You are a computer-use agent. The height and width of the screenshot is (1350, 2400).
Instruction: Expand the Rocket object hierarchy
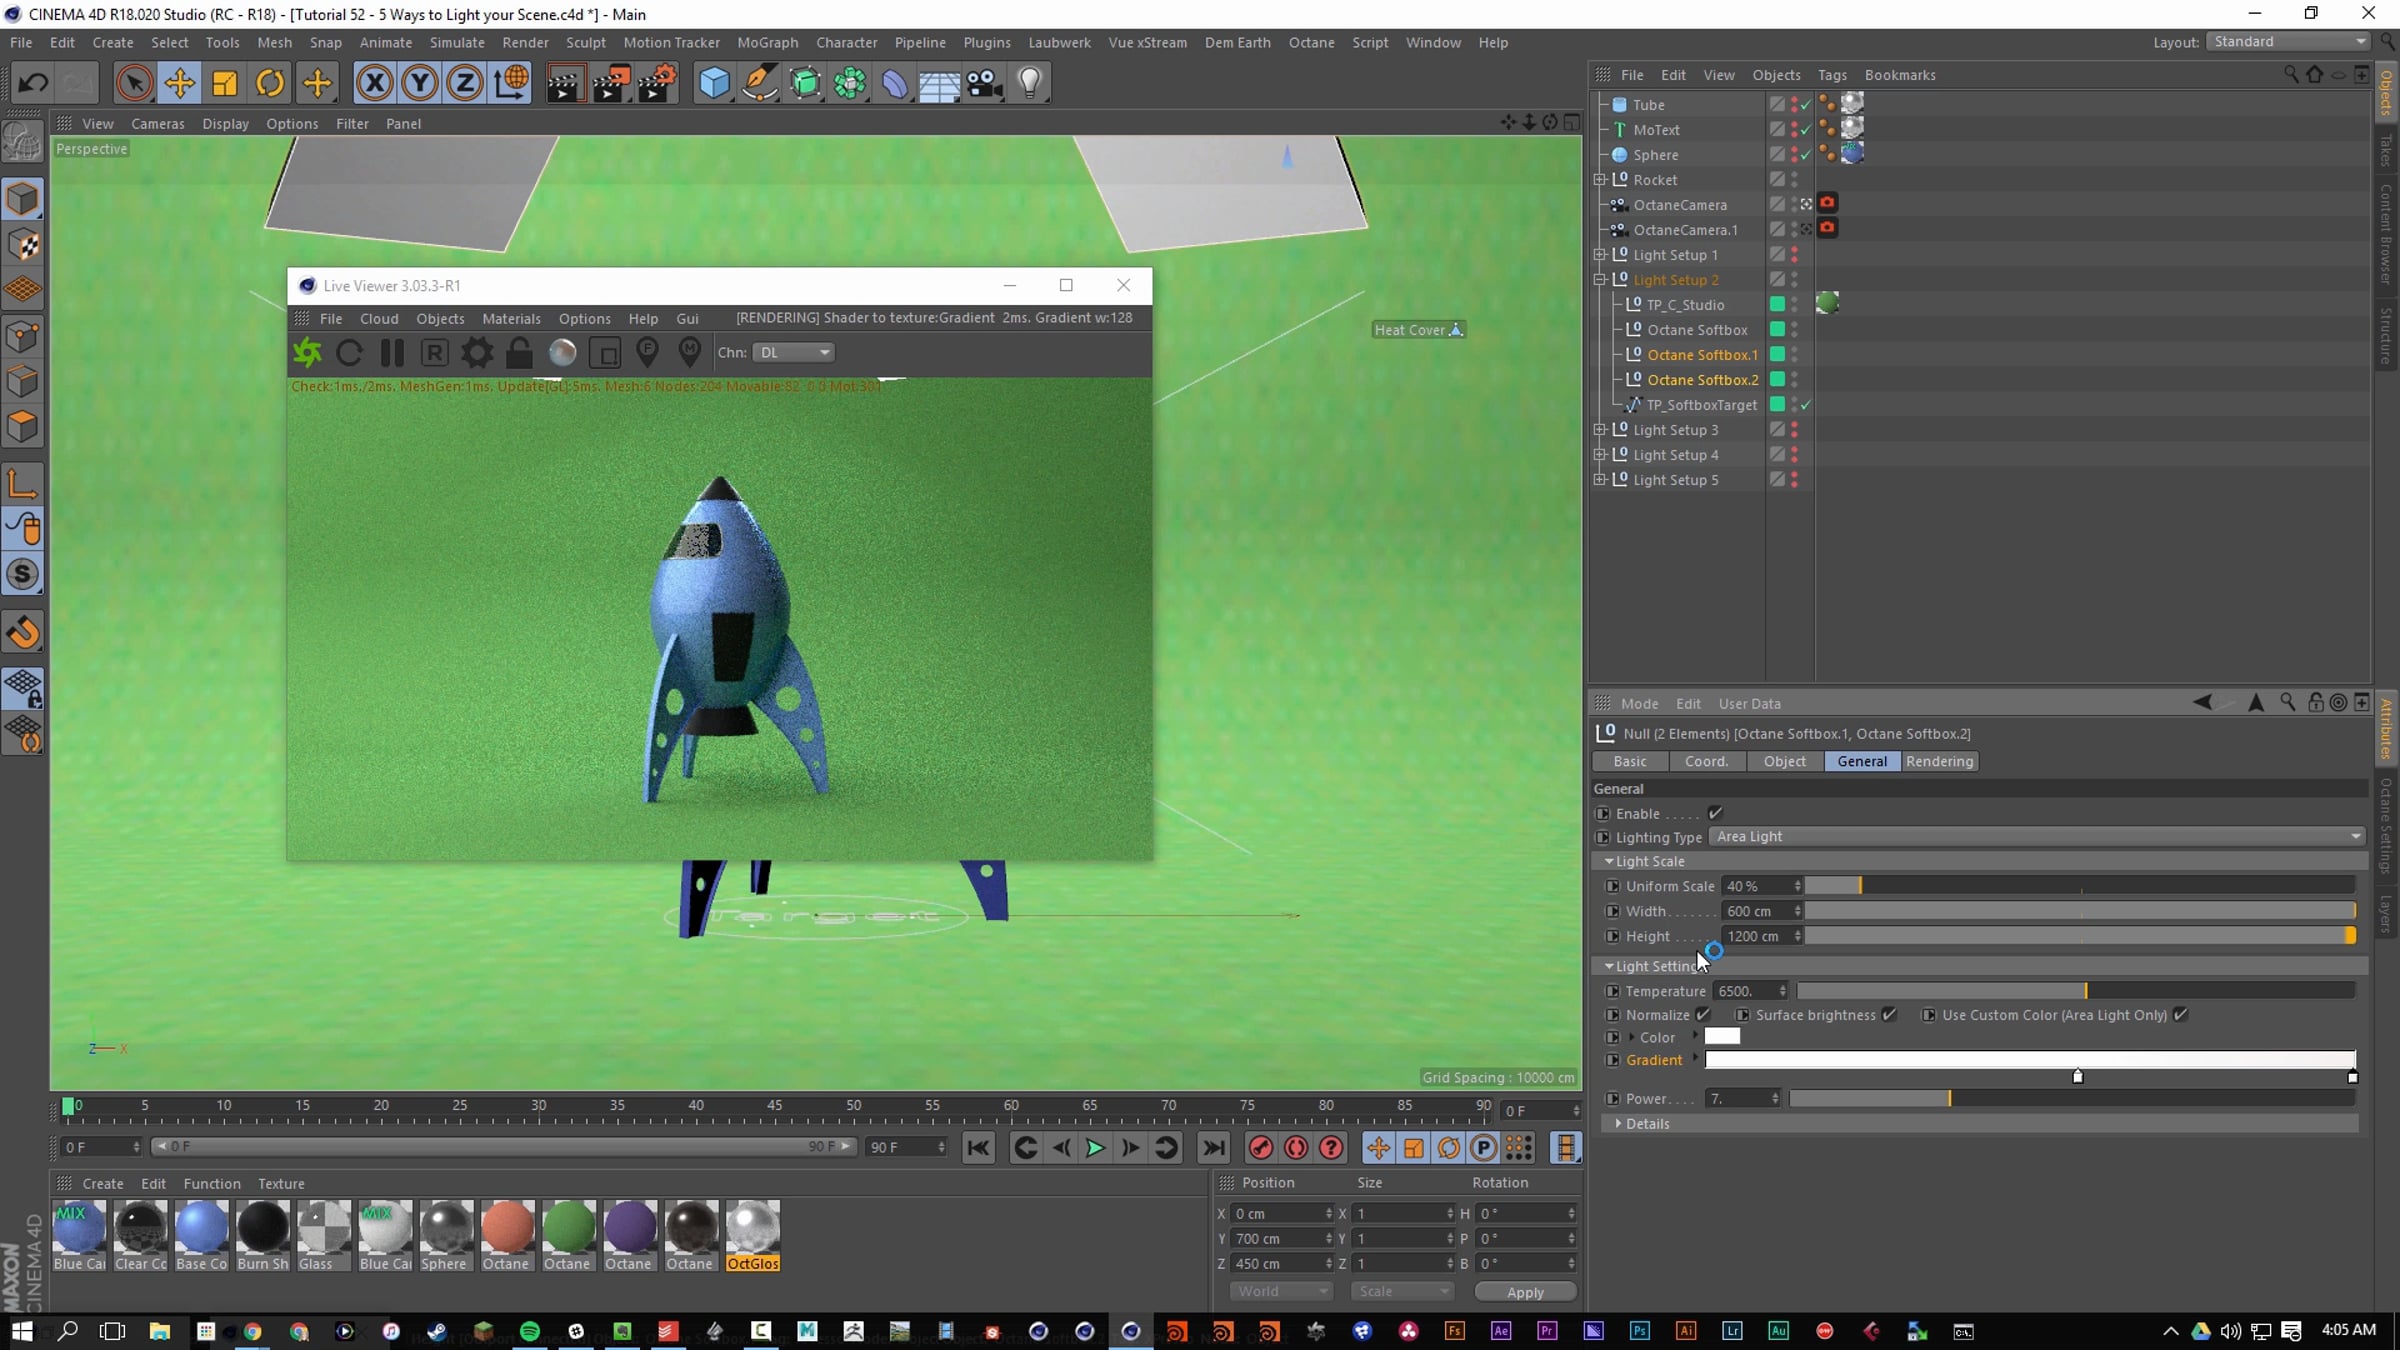click(1599, 180)
